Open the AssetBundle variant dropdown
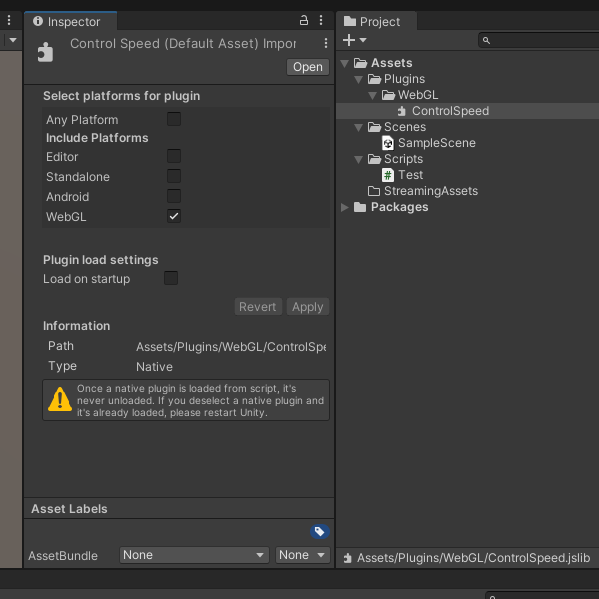 pyautogui.click(x=302, y=555)
